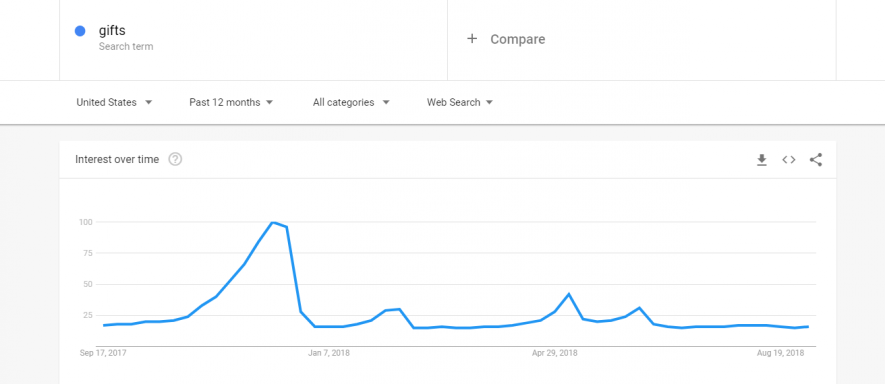Open the Interest over time help icon
The width and height of the screenshot is (885, 389).
[x=176, y=159]
